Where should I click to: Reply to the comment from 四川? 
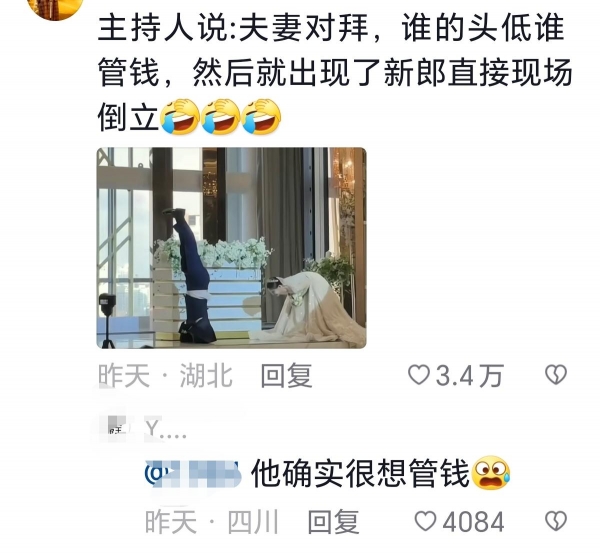[x=333, y=521]
